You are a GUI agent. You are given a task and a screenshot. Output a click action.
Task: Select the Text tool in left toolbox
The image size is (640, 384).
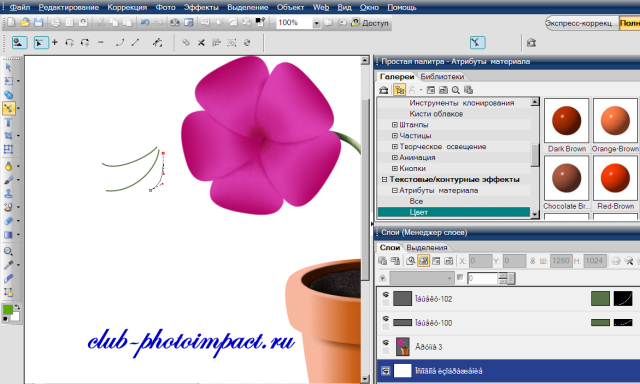point(8,122)
